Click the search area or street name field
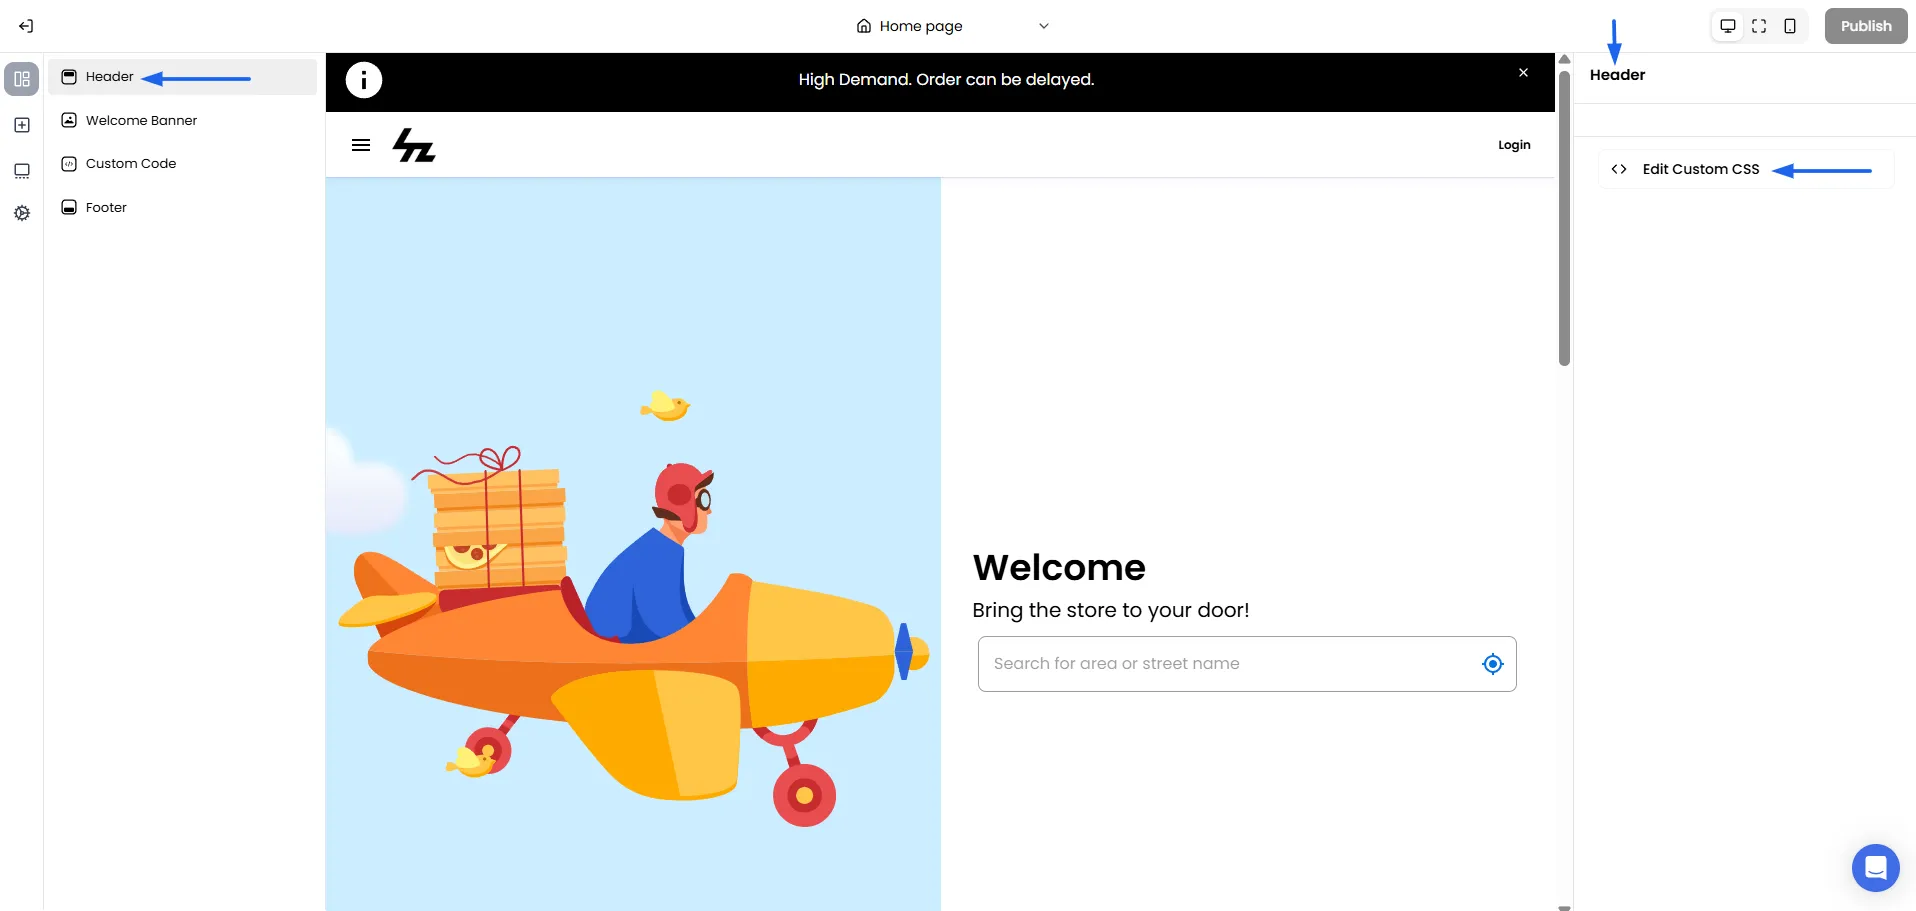This screenshot has height=911, width=1916. point(1247,664)
